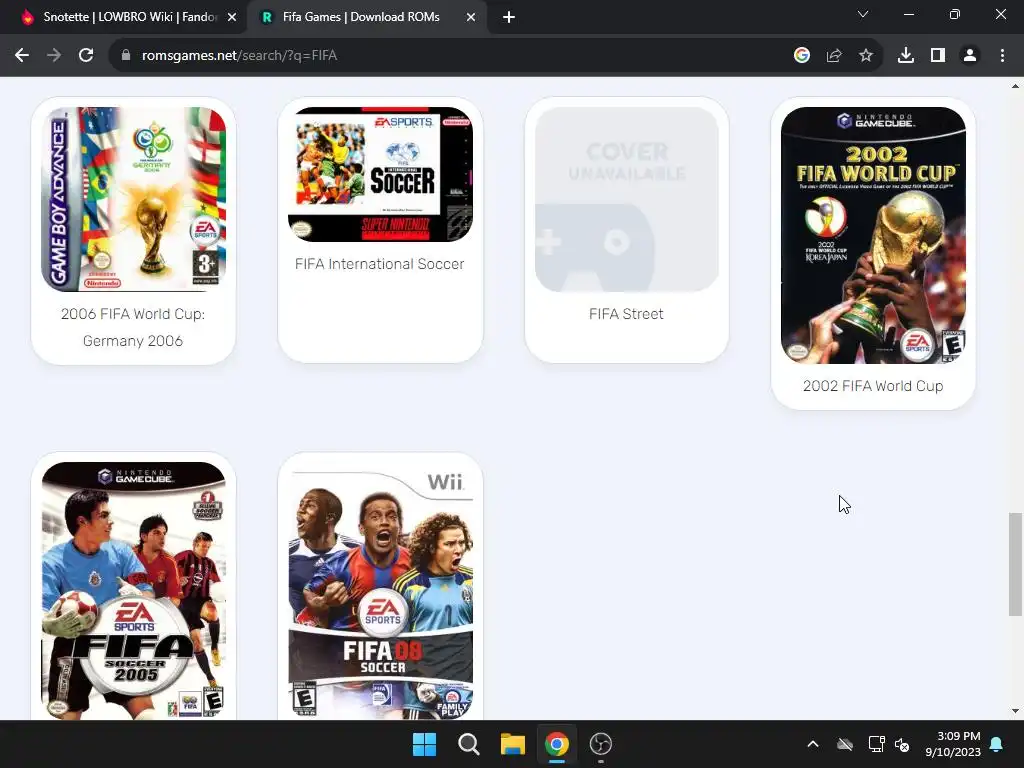Click the browser forward arrow
Image resolution: width=1024 pixels, height=768 pixels.
pos(54,56)
